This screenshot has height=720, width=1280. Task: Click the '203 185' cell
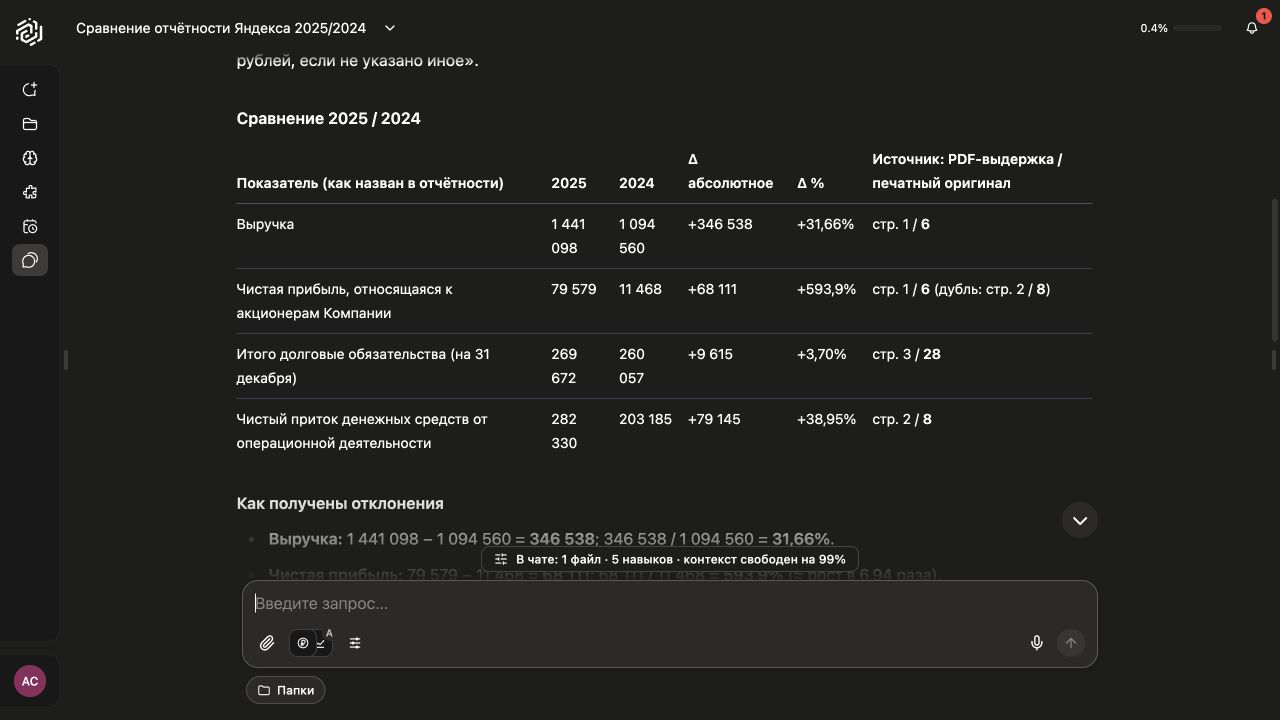(x=646, y=419)
